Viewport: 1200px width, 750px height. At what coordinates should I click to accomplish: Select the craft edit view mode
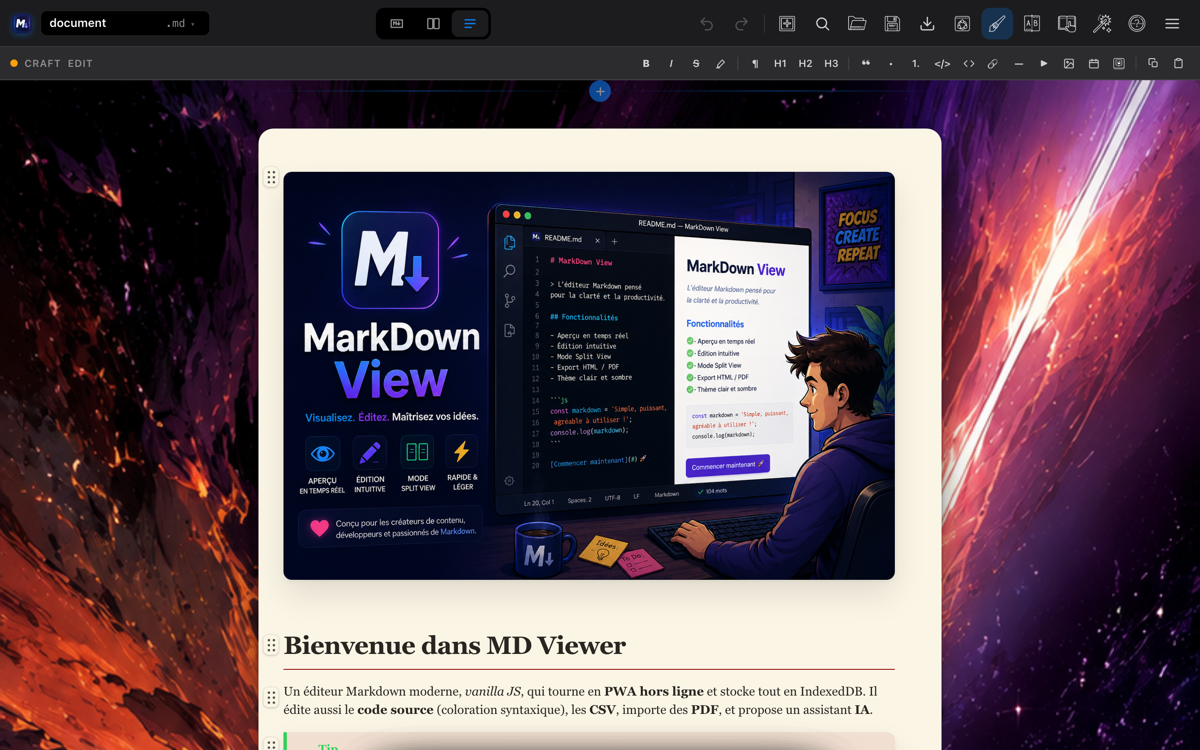click(469, 23)
